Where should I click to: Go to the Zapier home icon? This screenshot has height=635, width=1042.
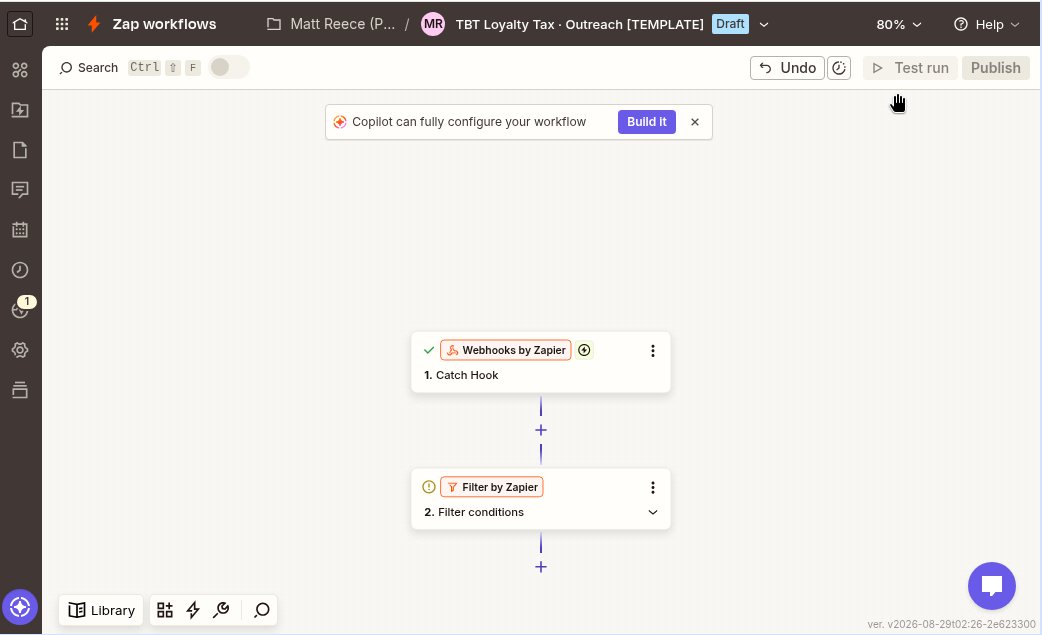pyautogui.click(x=20, y=25)
